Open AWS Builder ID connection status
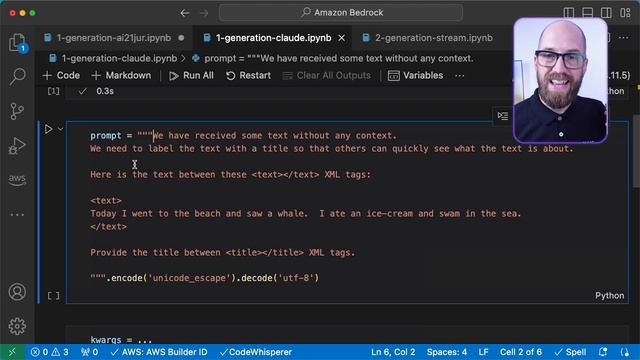 coord(159,352)
